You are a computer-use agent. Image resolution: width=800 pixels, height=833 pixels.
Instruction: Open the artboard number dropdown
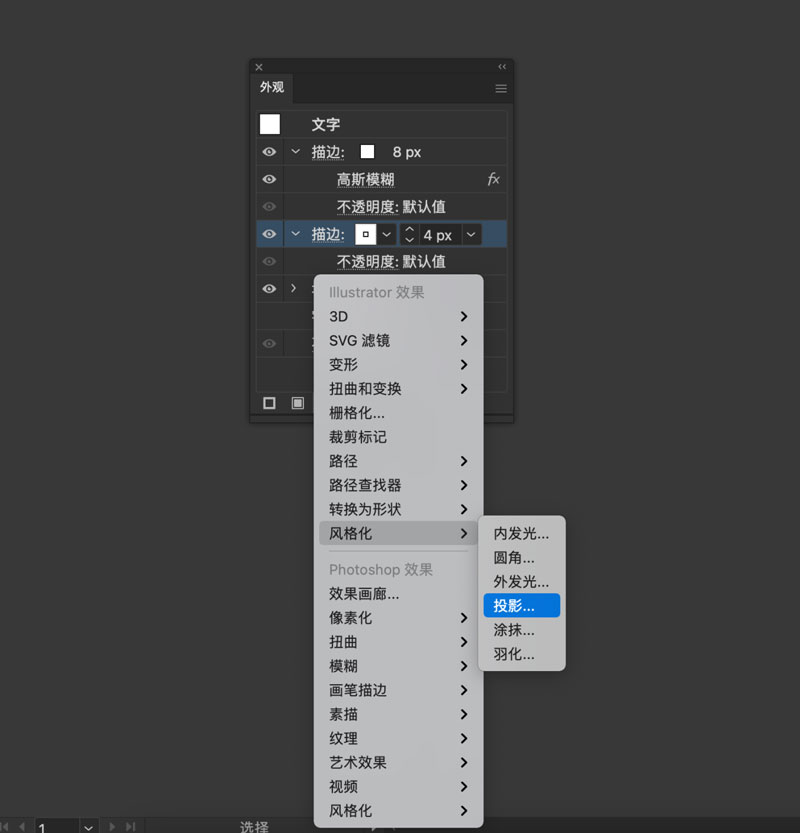(88, 827)
